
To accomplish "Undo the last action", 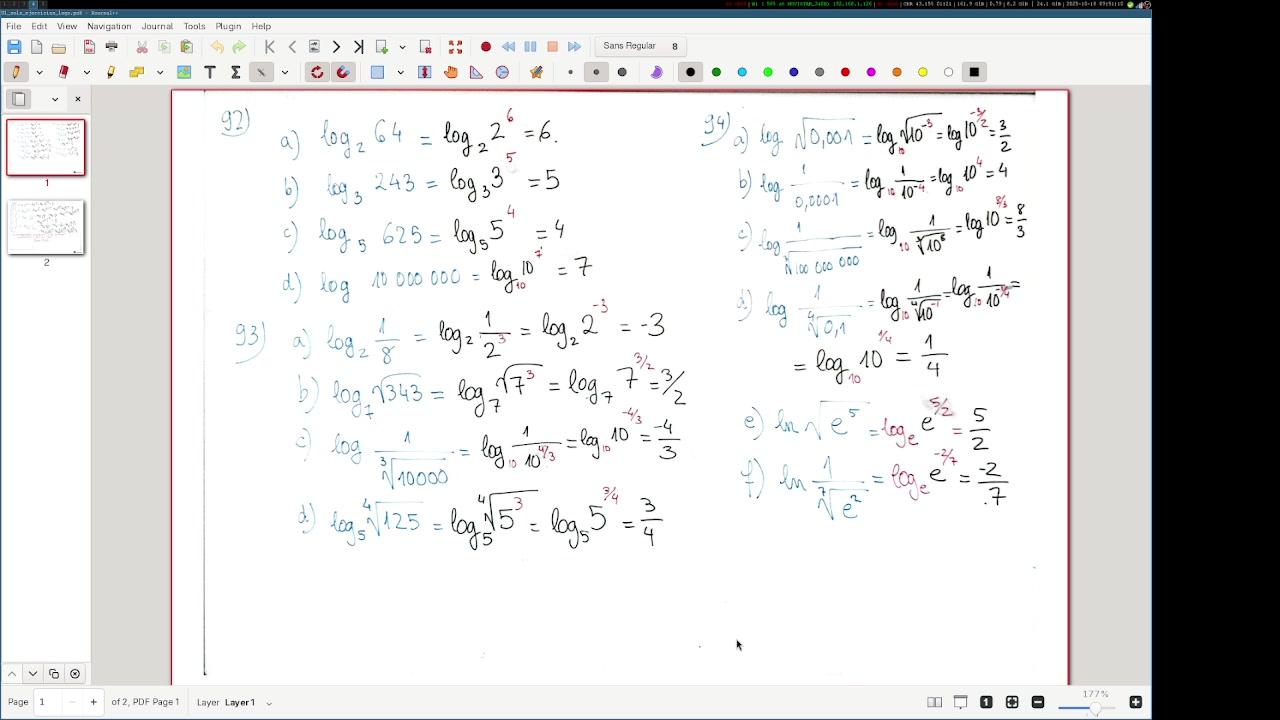I will pos(217,47).
